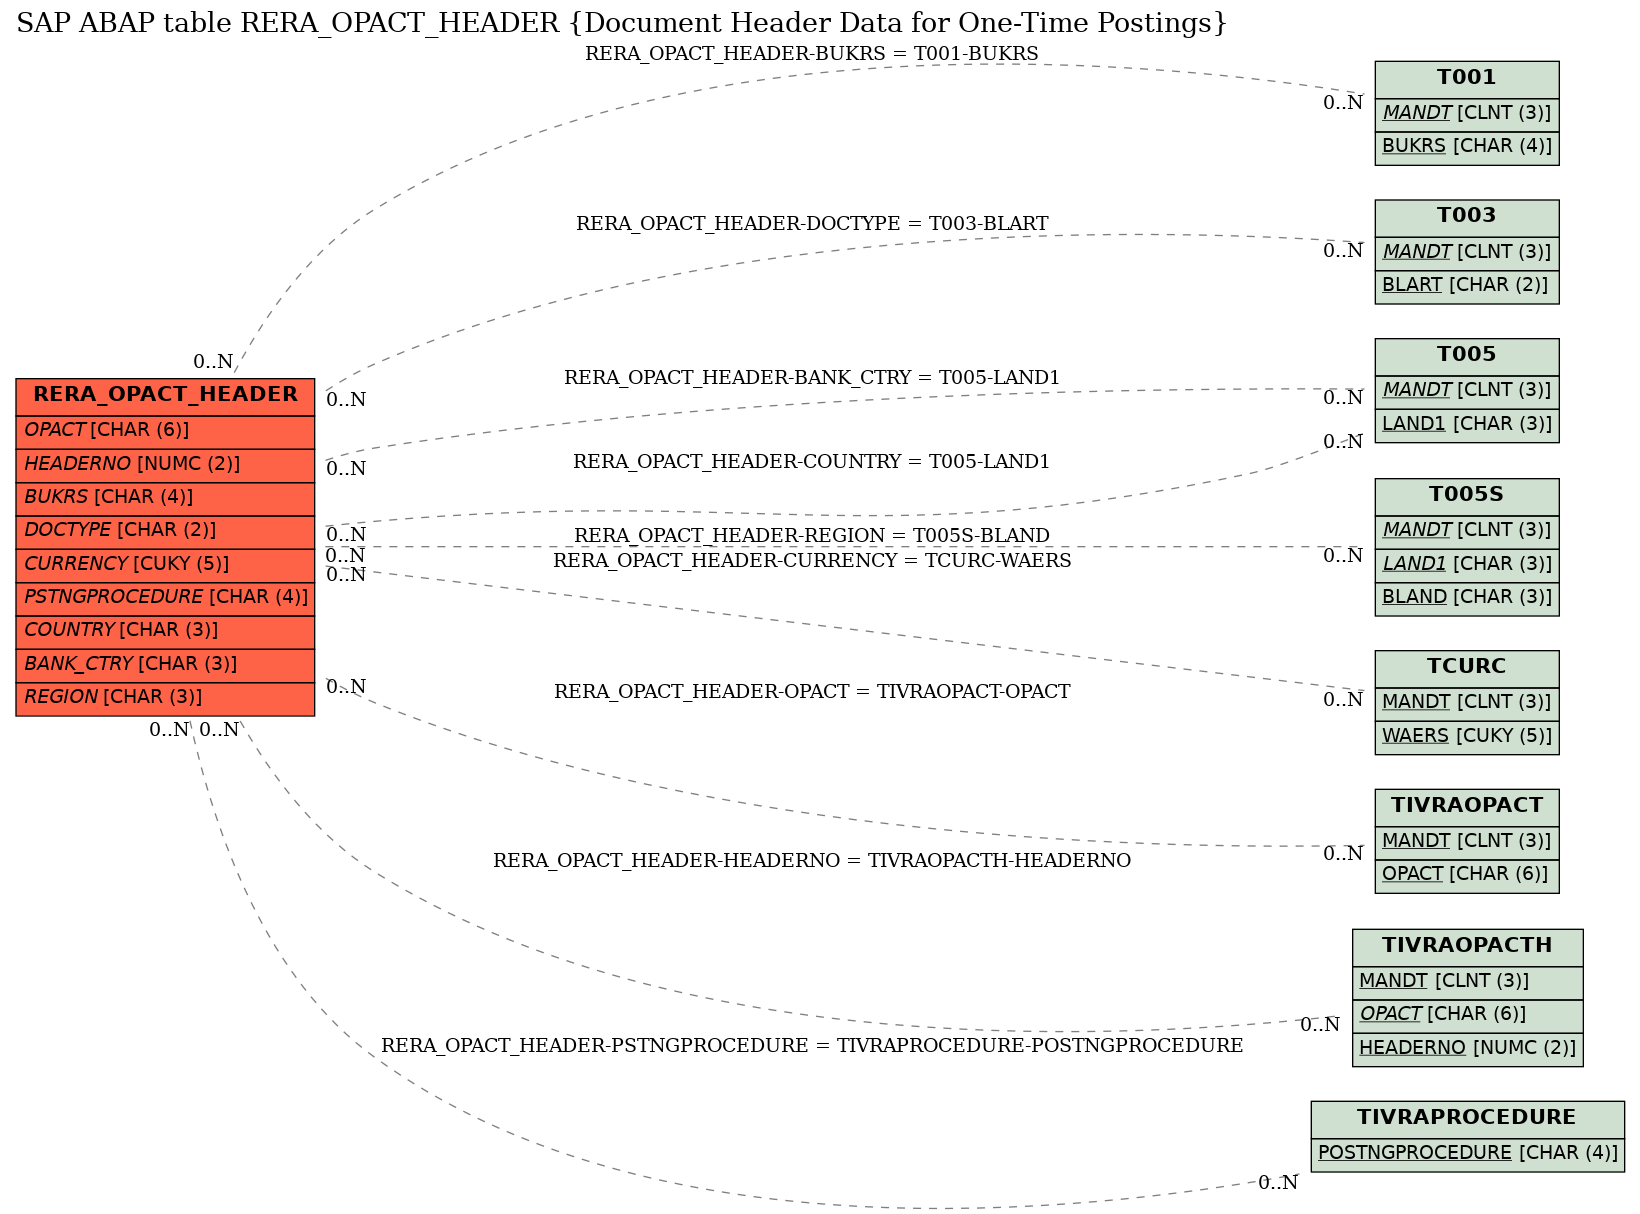Select the HEADERNO [NUMC (2)] row in RERA_OPACT_HEADER
The height and width of the screenshot is (1214, 1640).
pyautogui.click(x=165, y=465)
